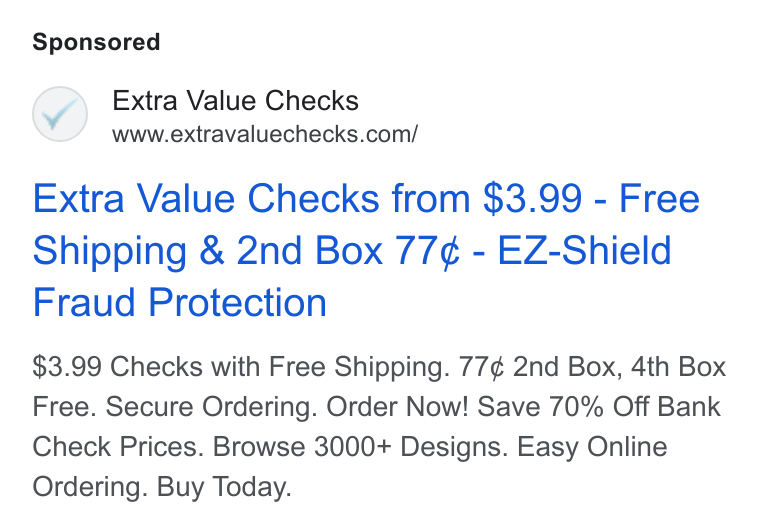The width and height of the screenshot is (760, 530).
Task: Click 'Order Now!' in the description
Action: click(x=397, y=407)
